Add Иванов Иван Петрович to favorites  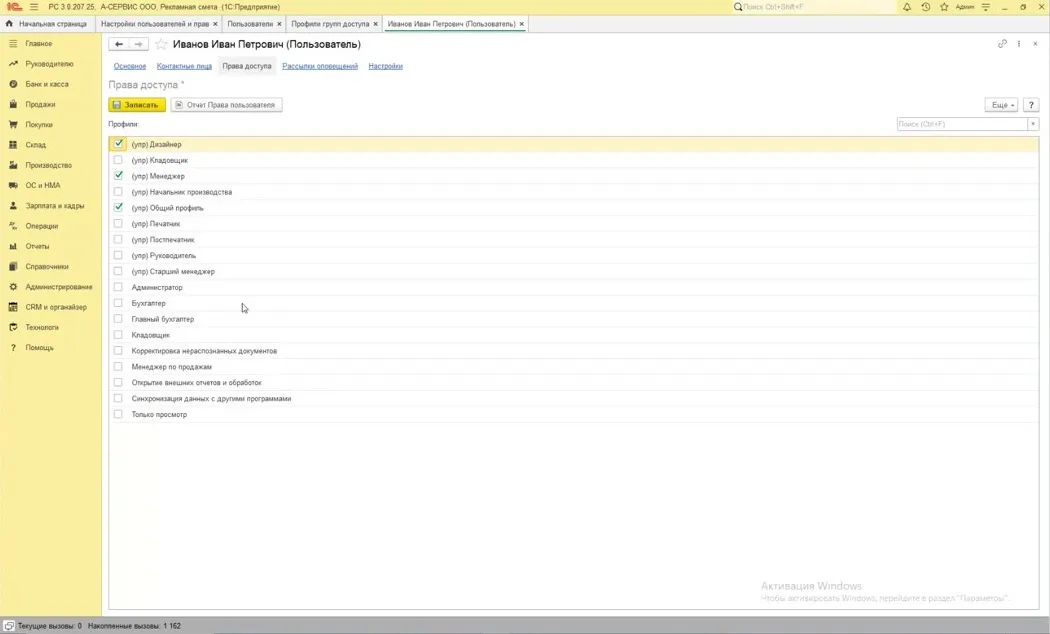[161, 44]
